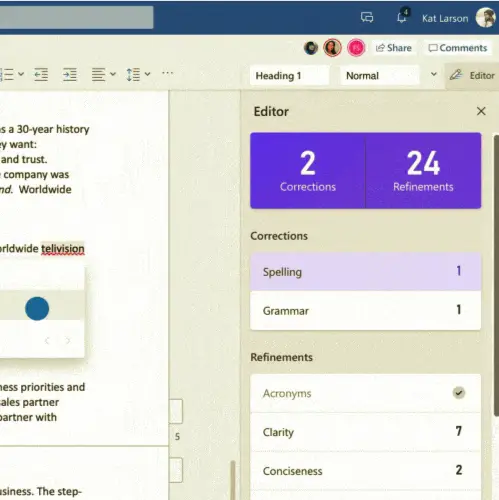Close the Editor pane

click(x=481, y=111)
